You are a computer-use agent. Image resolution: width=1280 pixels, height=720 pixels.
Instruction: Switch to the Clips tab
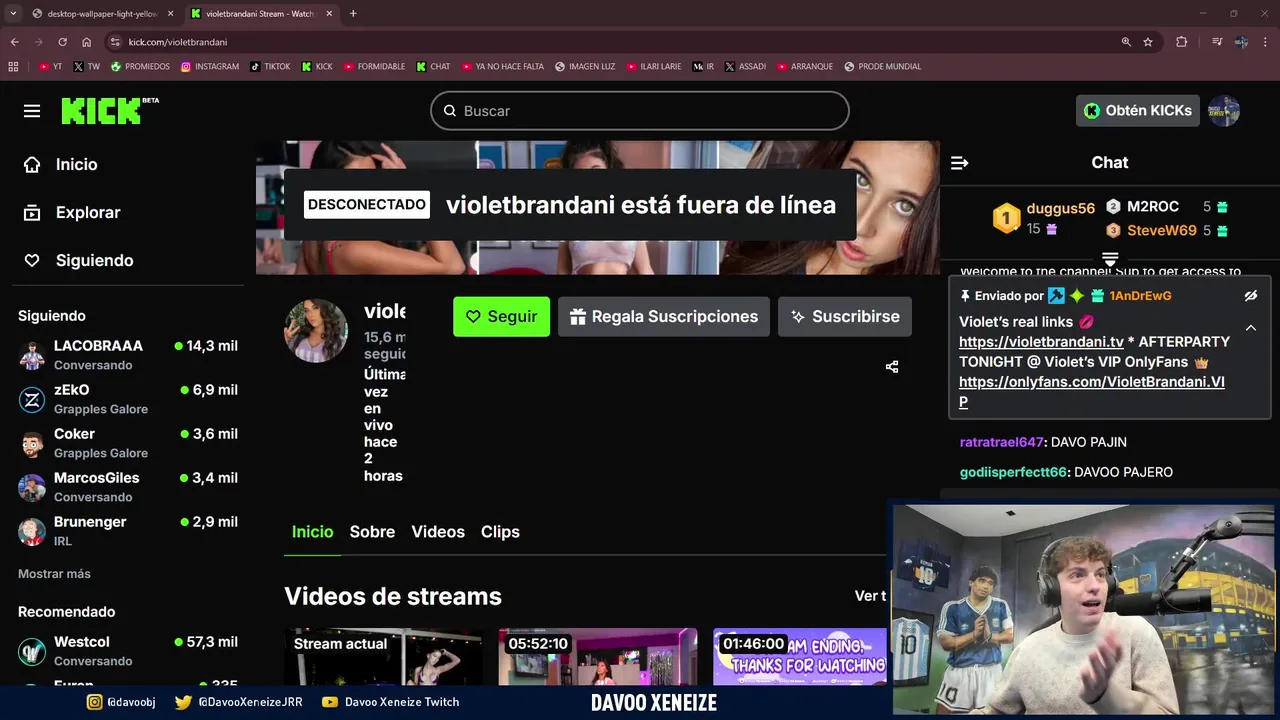(x=500, y=532)
